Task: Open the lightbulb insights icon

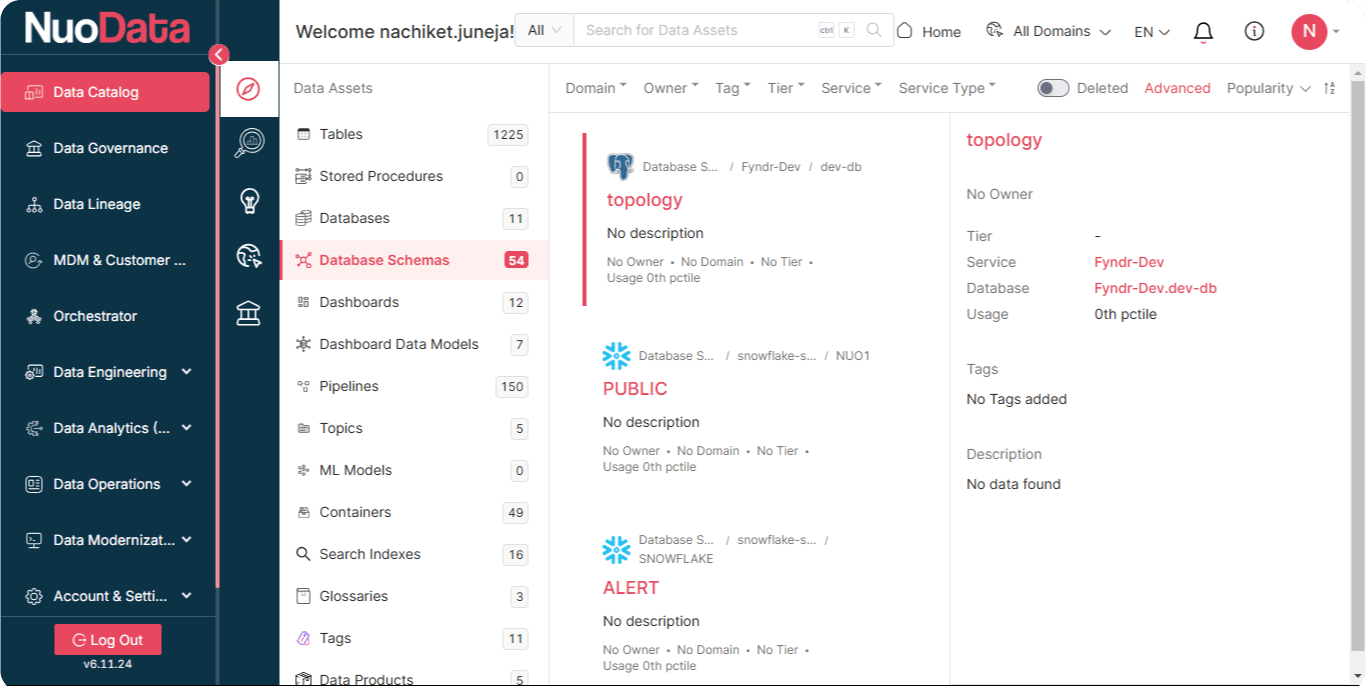Action: tap(248, 201)
